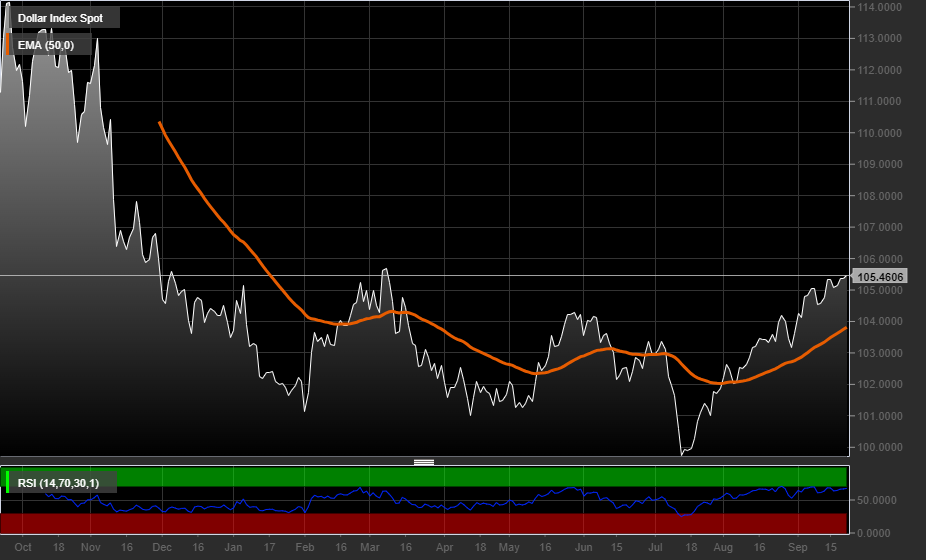
Task: Open the RSI (14,70,30,1) indicator label
Action: click(58, 483)
